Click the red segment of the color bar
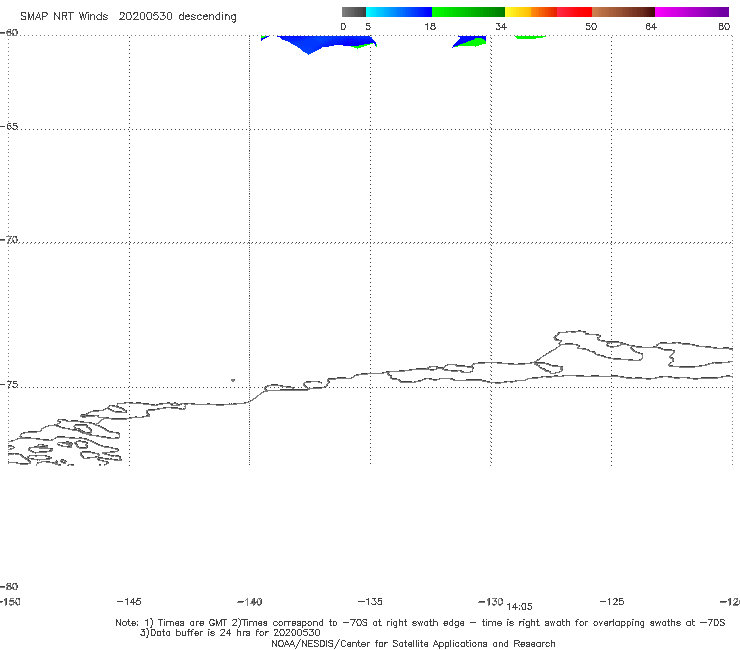The image size is (740, 650). click(x=574, y=12)
